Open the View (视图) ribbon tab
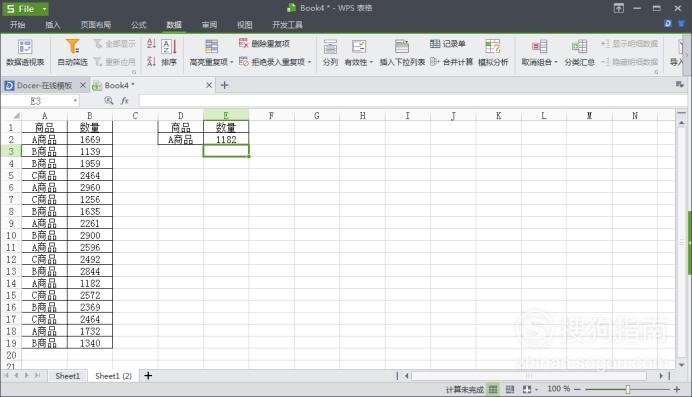The image size is (692, 397). click(244, 25)
